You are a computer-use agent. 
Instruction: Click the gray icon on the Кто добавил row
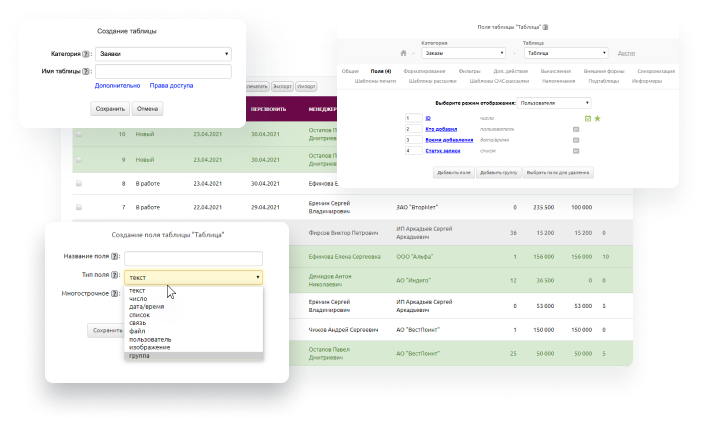576,129
